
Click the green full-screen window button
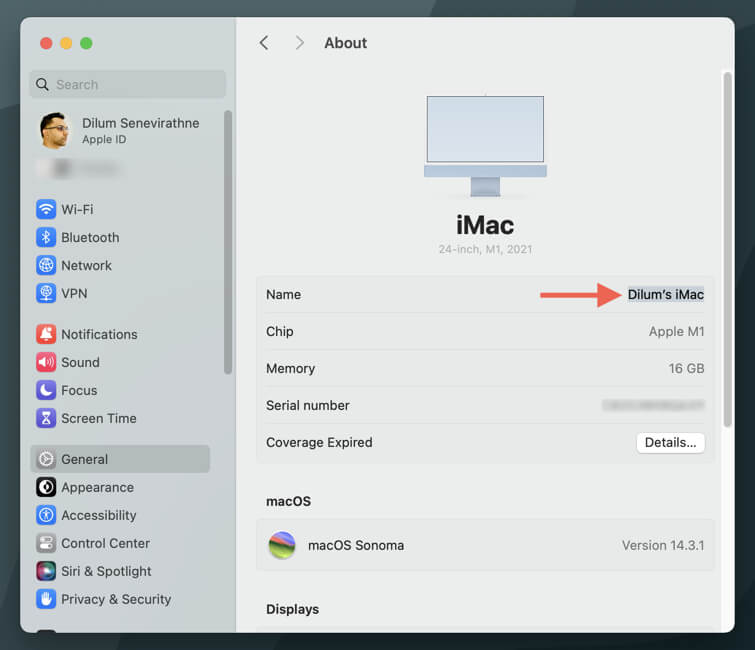pyautogui.click(x=86, y=43)
